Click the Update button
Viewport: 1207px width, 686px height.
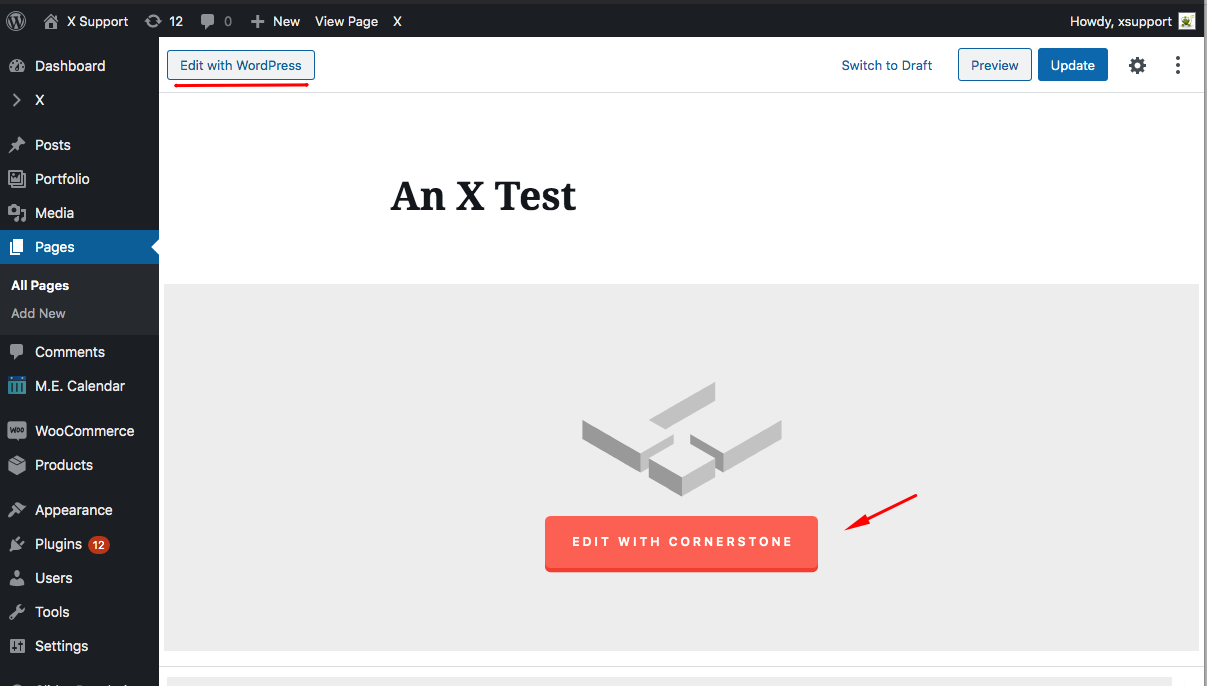pos(1073,65)
